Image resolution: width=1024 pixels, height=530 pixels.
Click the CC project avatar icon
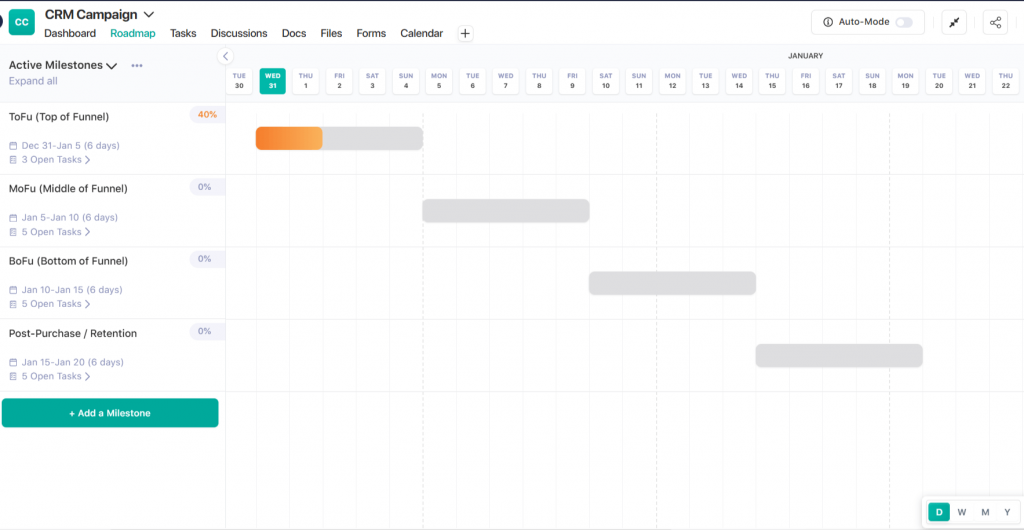(22, 22)
